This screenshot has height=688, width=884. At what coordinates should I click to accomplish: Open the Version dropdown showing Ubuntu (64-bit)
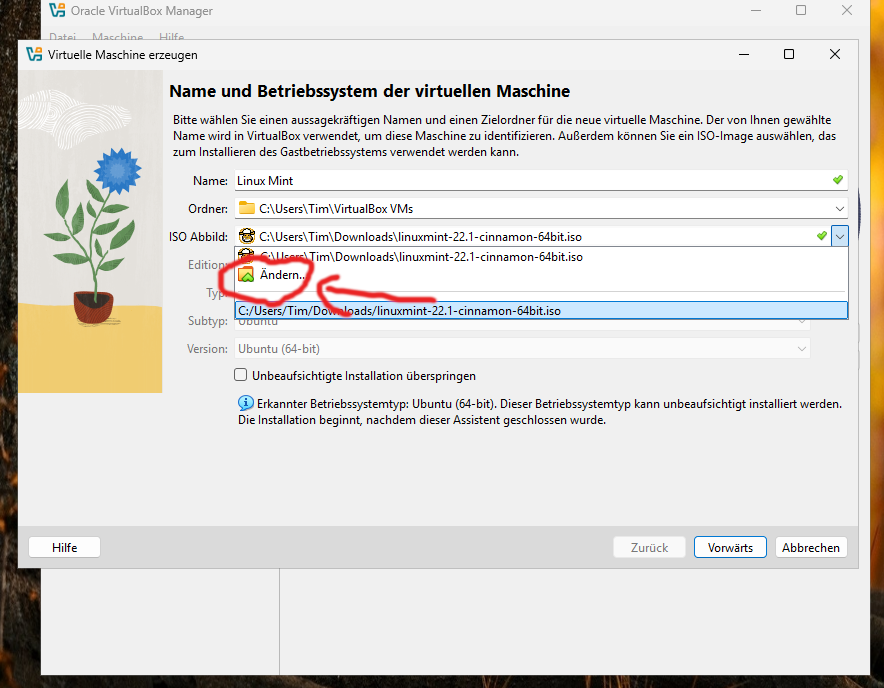[x=522, y=349]
